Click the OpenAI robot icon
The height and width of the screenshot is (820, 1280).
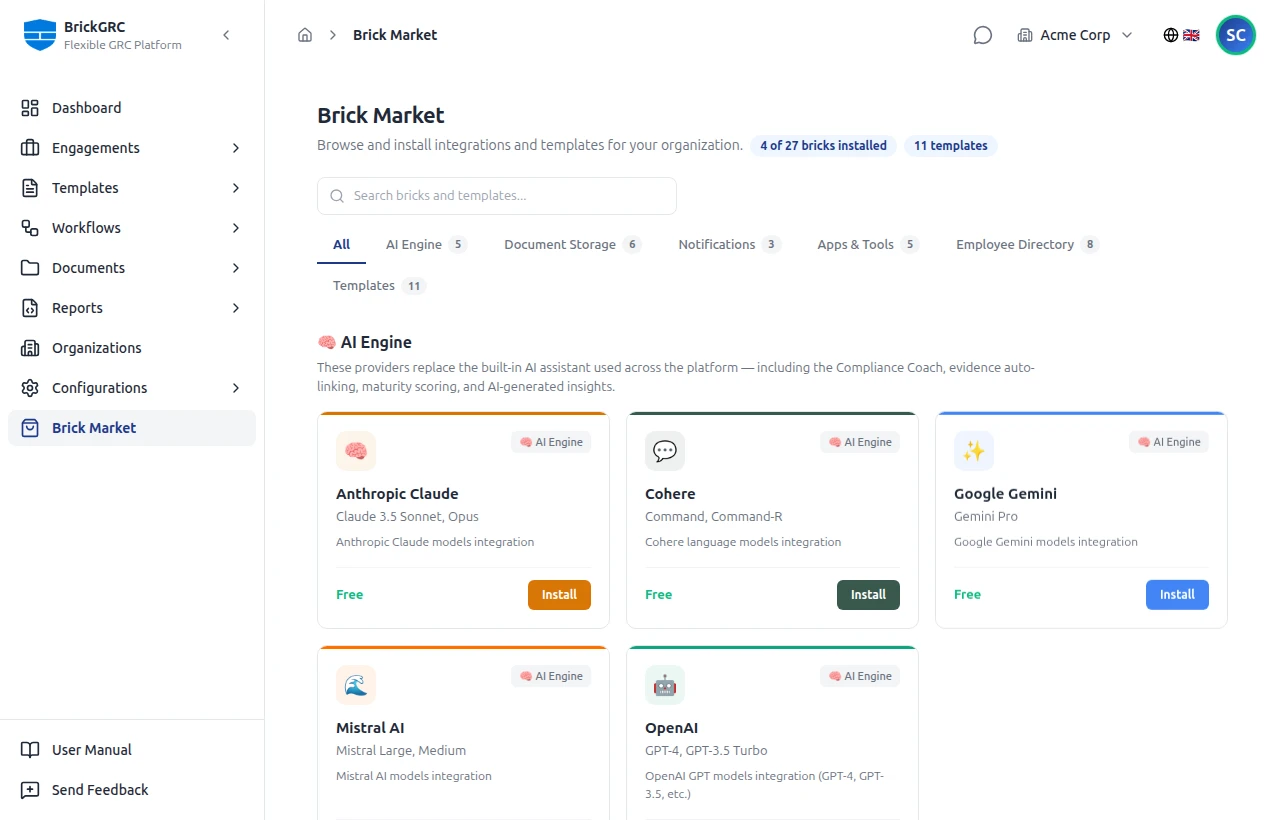[665, 685]
